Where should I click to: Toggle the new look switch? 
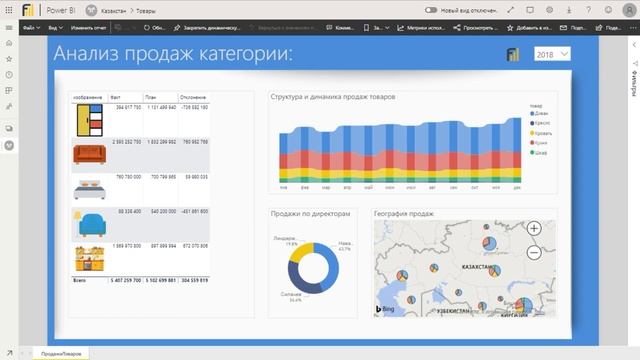[431, 10]
